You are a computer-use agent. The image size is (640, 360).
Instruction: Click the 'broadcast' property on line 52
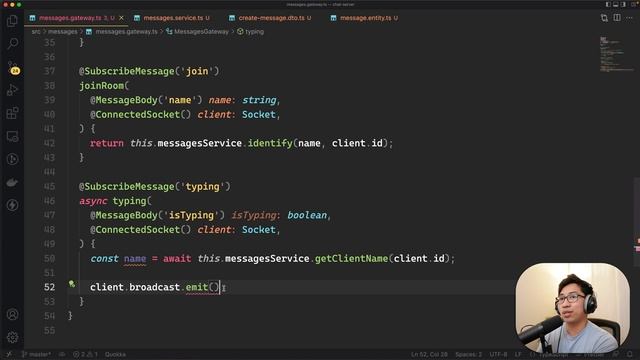click(154, 287)
